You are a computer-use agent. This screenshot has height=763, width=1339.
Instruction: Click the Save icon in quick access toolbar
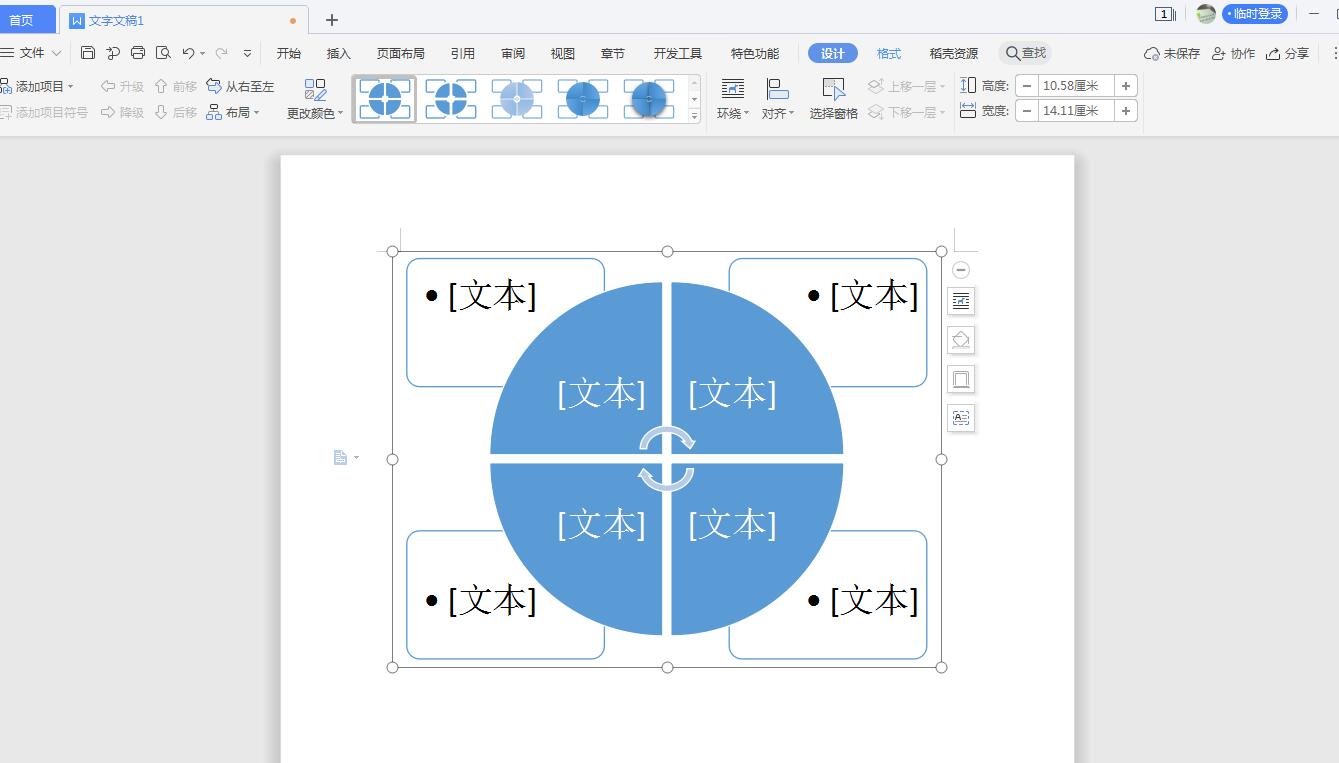click(x=88, y=53)
